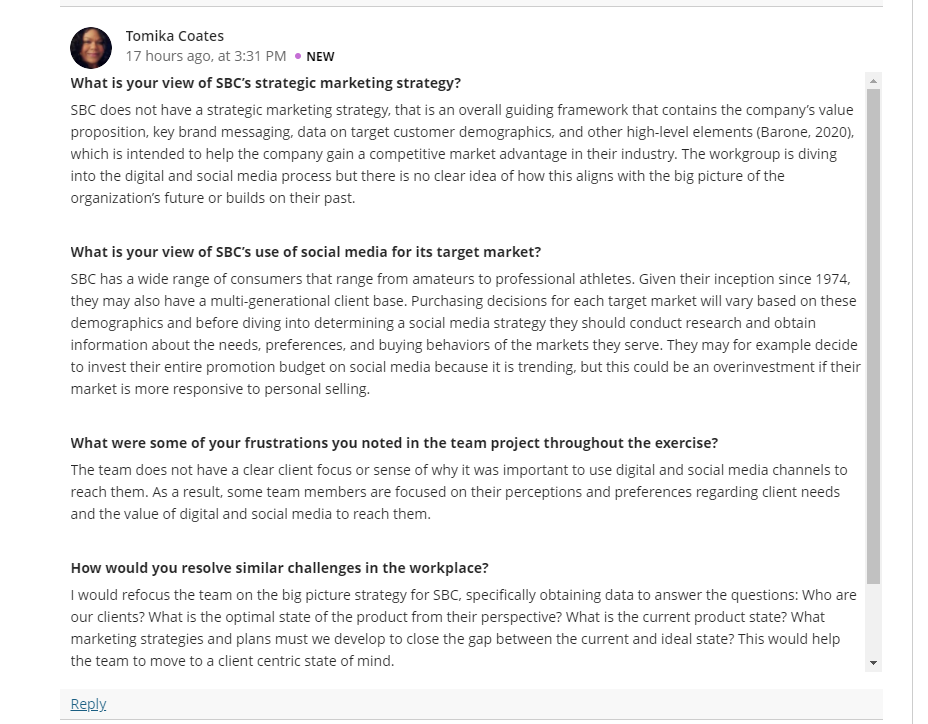This screenshot has height=724, width=928.
Task: Click the vertical scrollbar thumb of the post
Action: coord(873,336)
